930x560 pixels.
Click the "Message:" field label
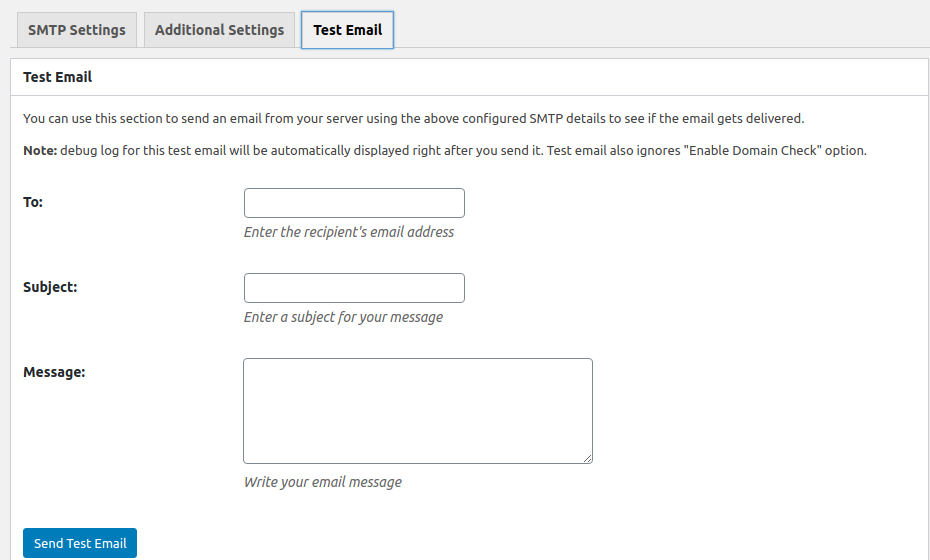point(54,372)
